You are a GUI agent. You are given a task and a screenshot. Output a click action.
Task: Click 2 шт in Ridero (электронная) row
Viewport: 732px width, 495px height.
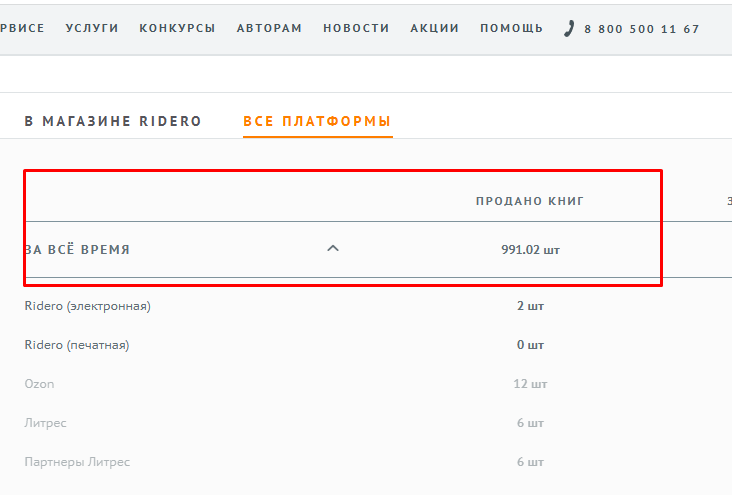pos(530,306)
